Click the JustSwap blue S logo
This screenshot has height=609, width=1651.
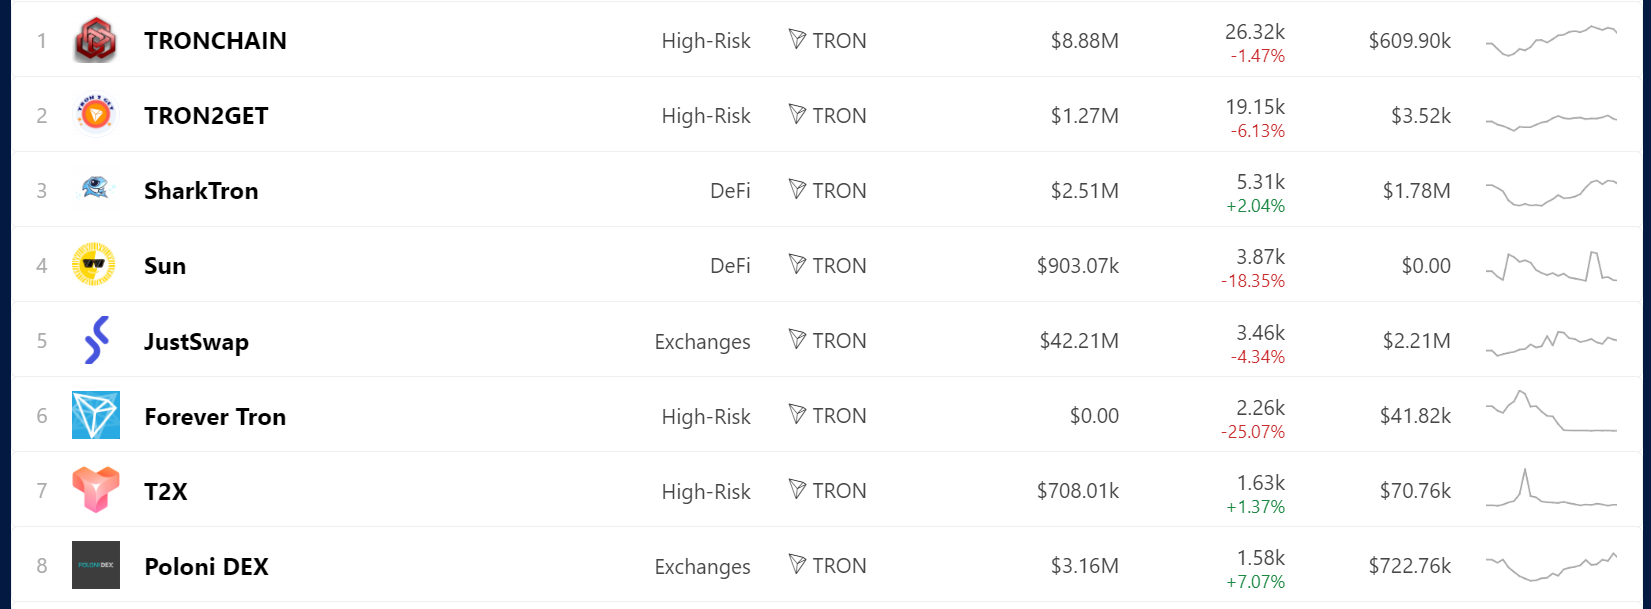(96, 340)
